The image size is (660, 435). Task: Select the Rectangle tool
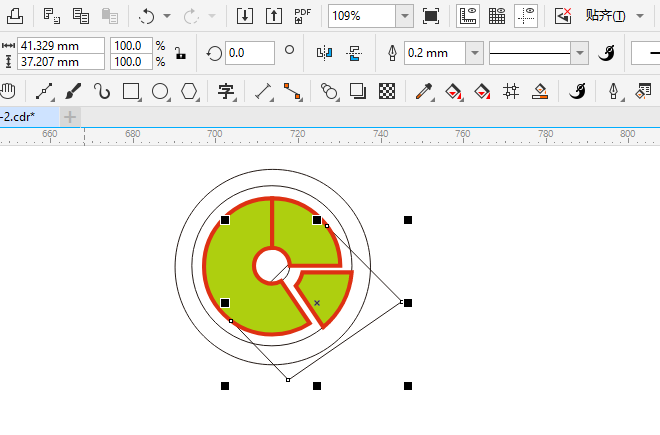coord(131,92)
